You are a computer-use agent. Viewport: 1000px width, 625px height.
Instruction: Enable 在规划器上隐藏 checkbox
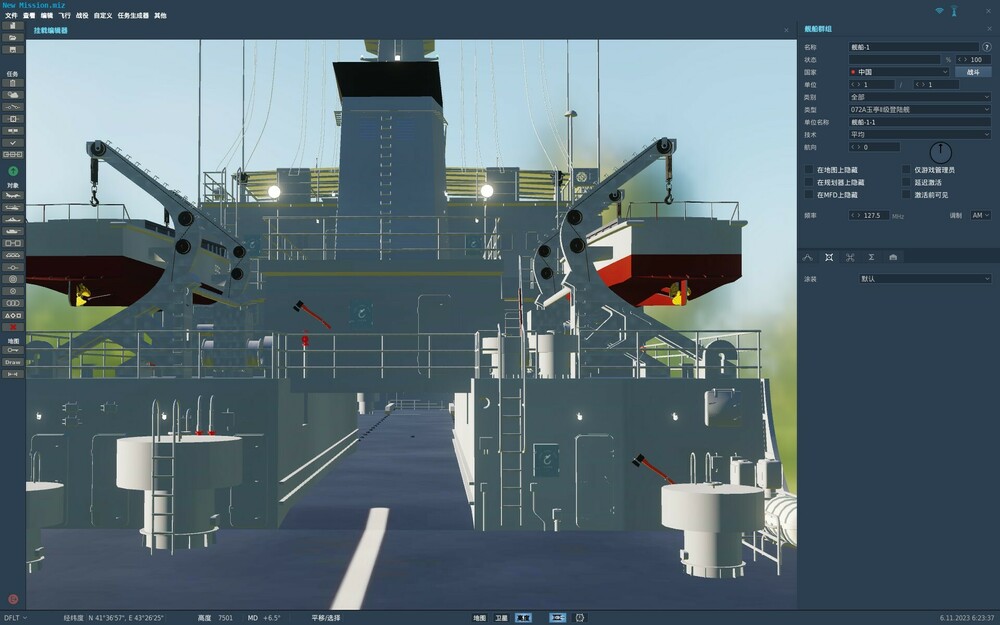click(x=809, y=182)
